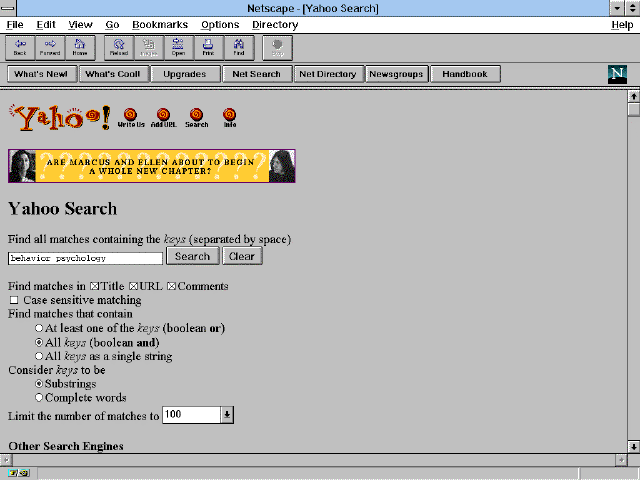Click the Yahoo Search swirl icon
Screen dimensions: 640x480
click(196, 118)
